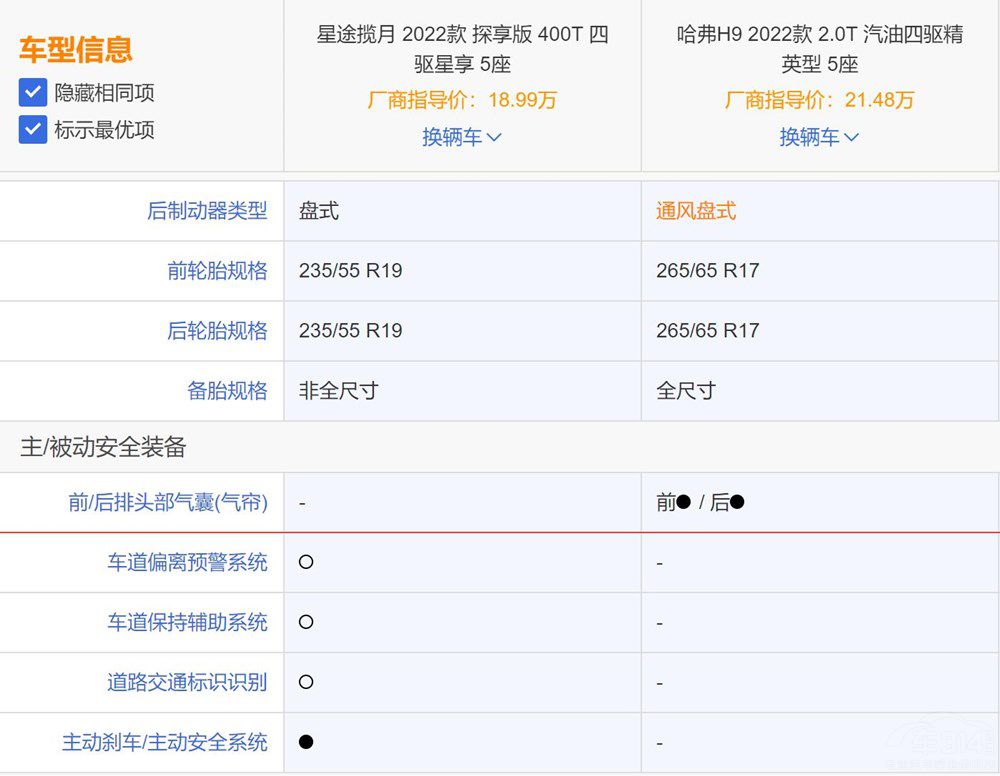Toggle the 隐藏相同项 checkbox
The image size is (1000, 776).
33,93
